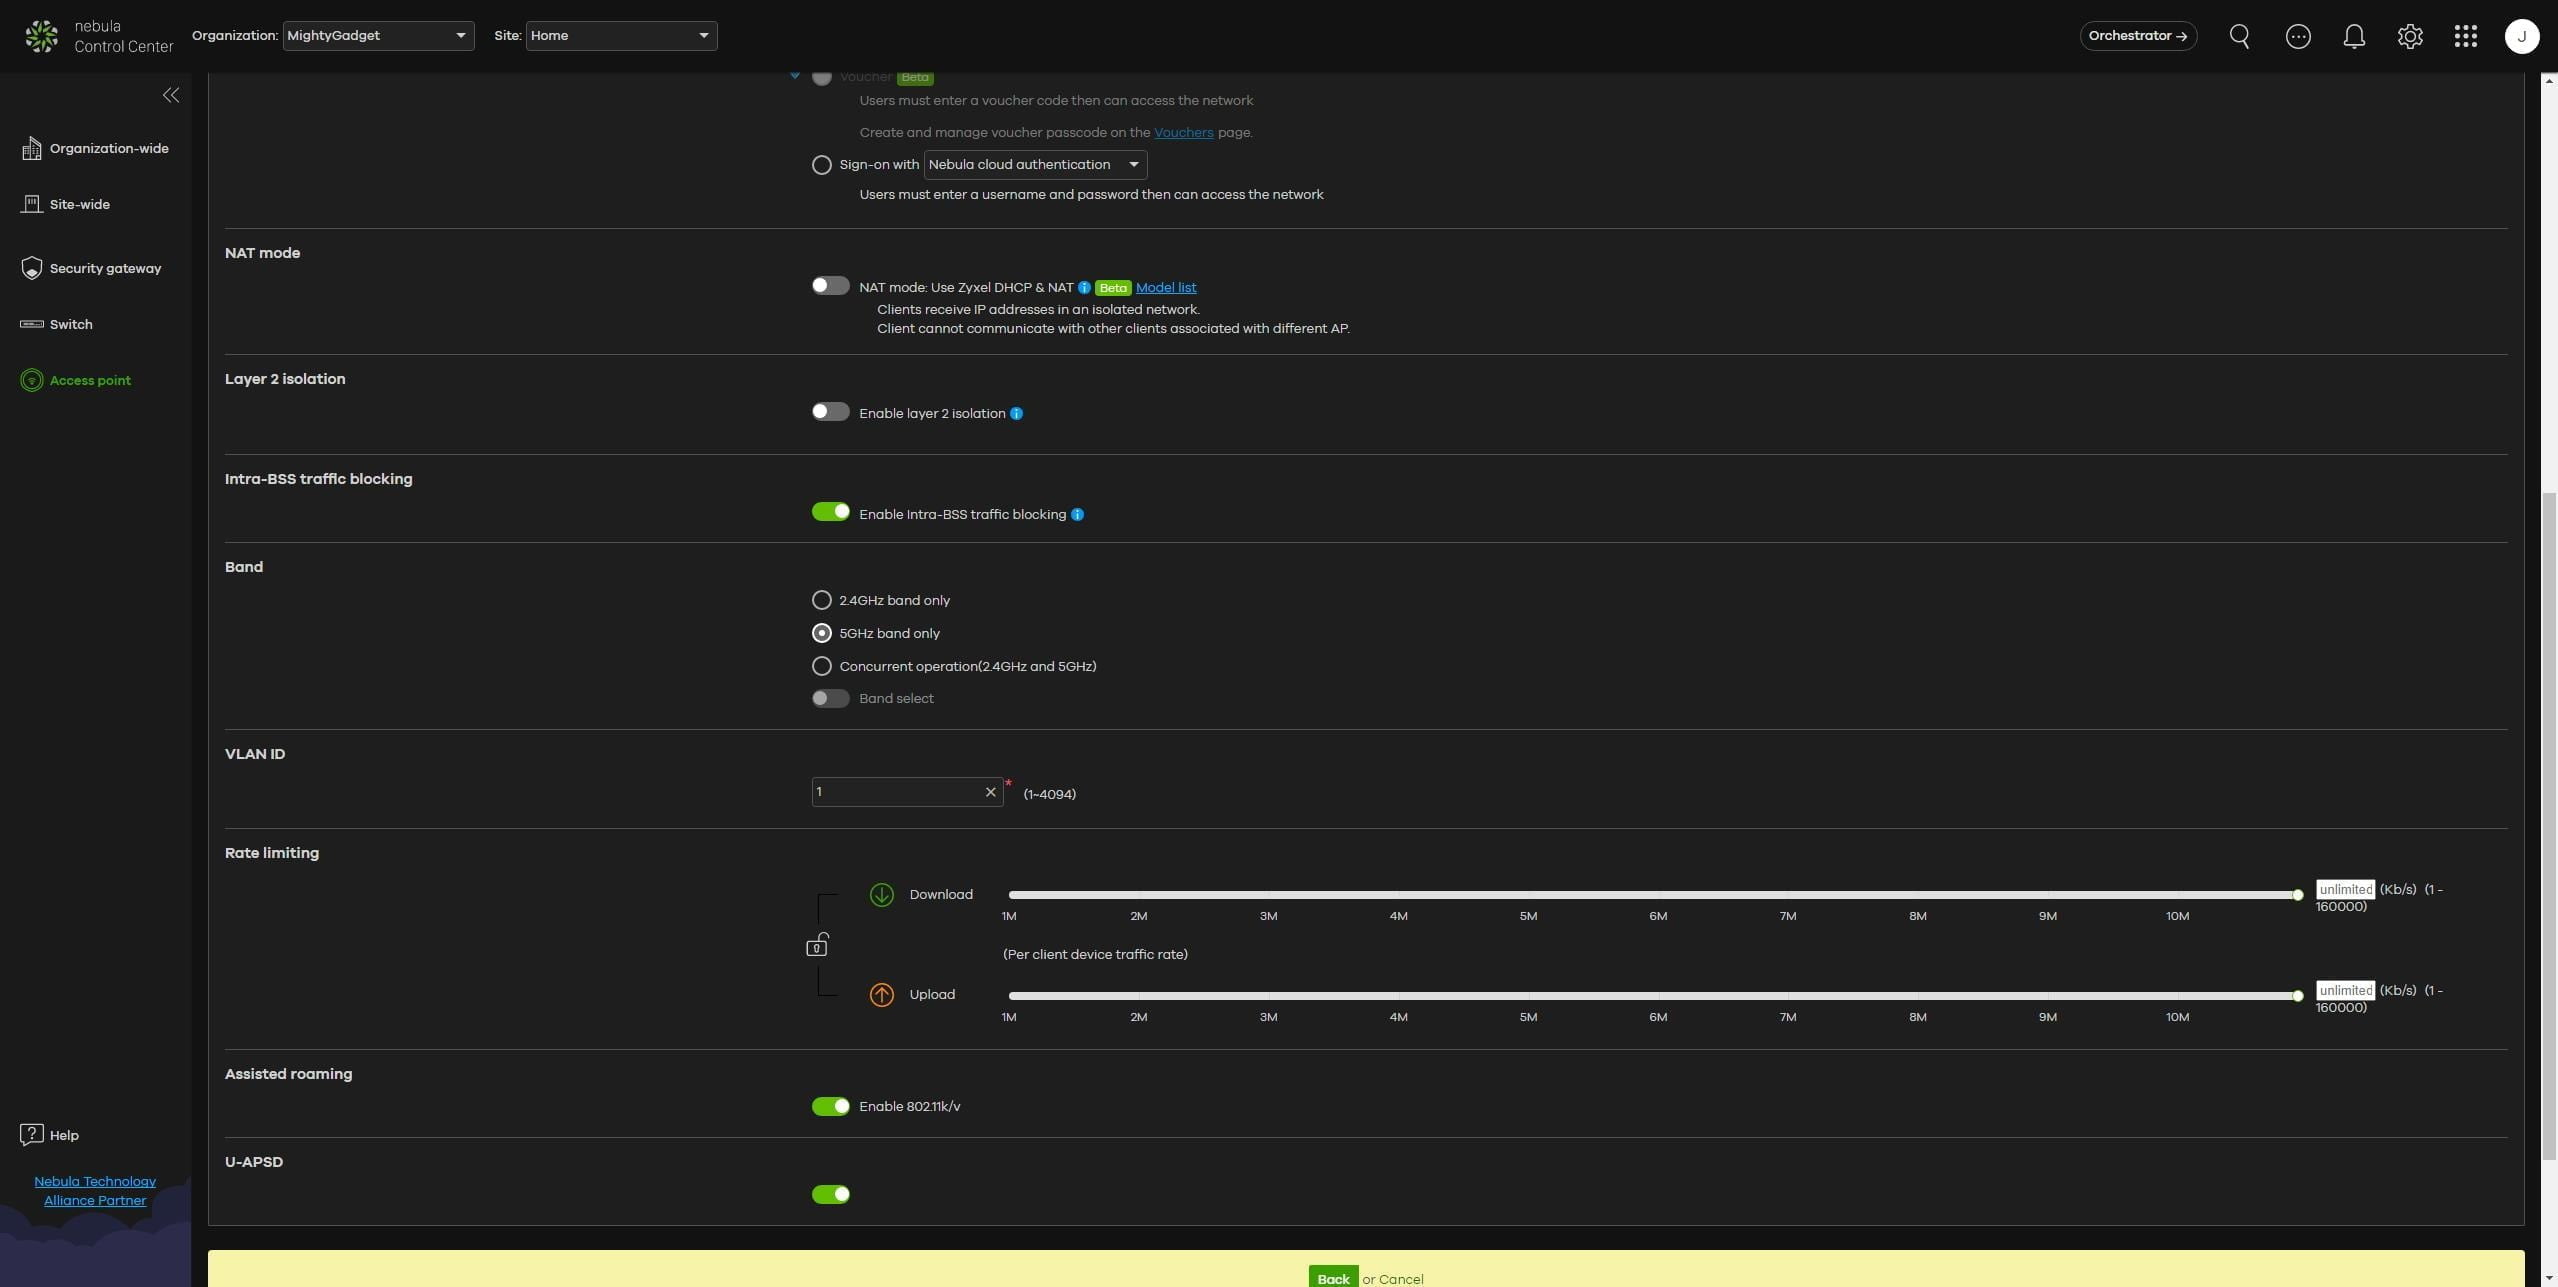Open the notifications bell

click(x=2354, y=37)
